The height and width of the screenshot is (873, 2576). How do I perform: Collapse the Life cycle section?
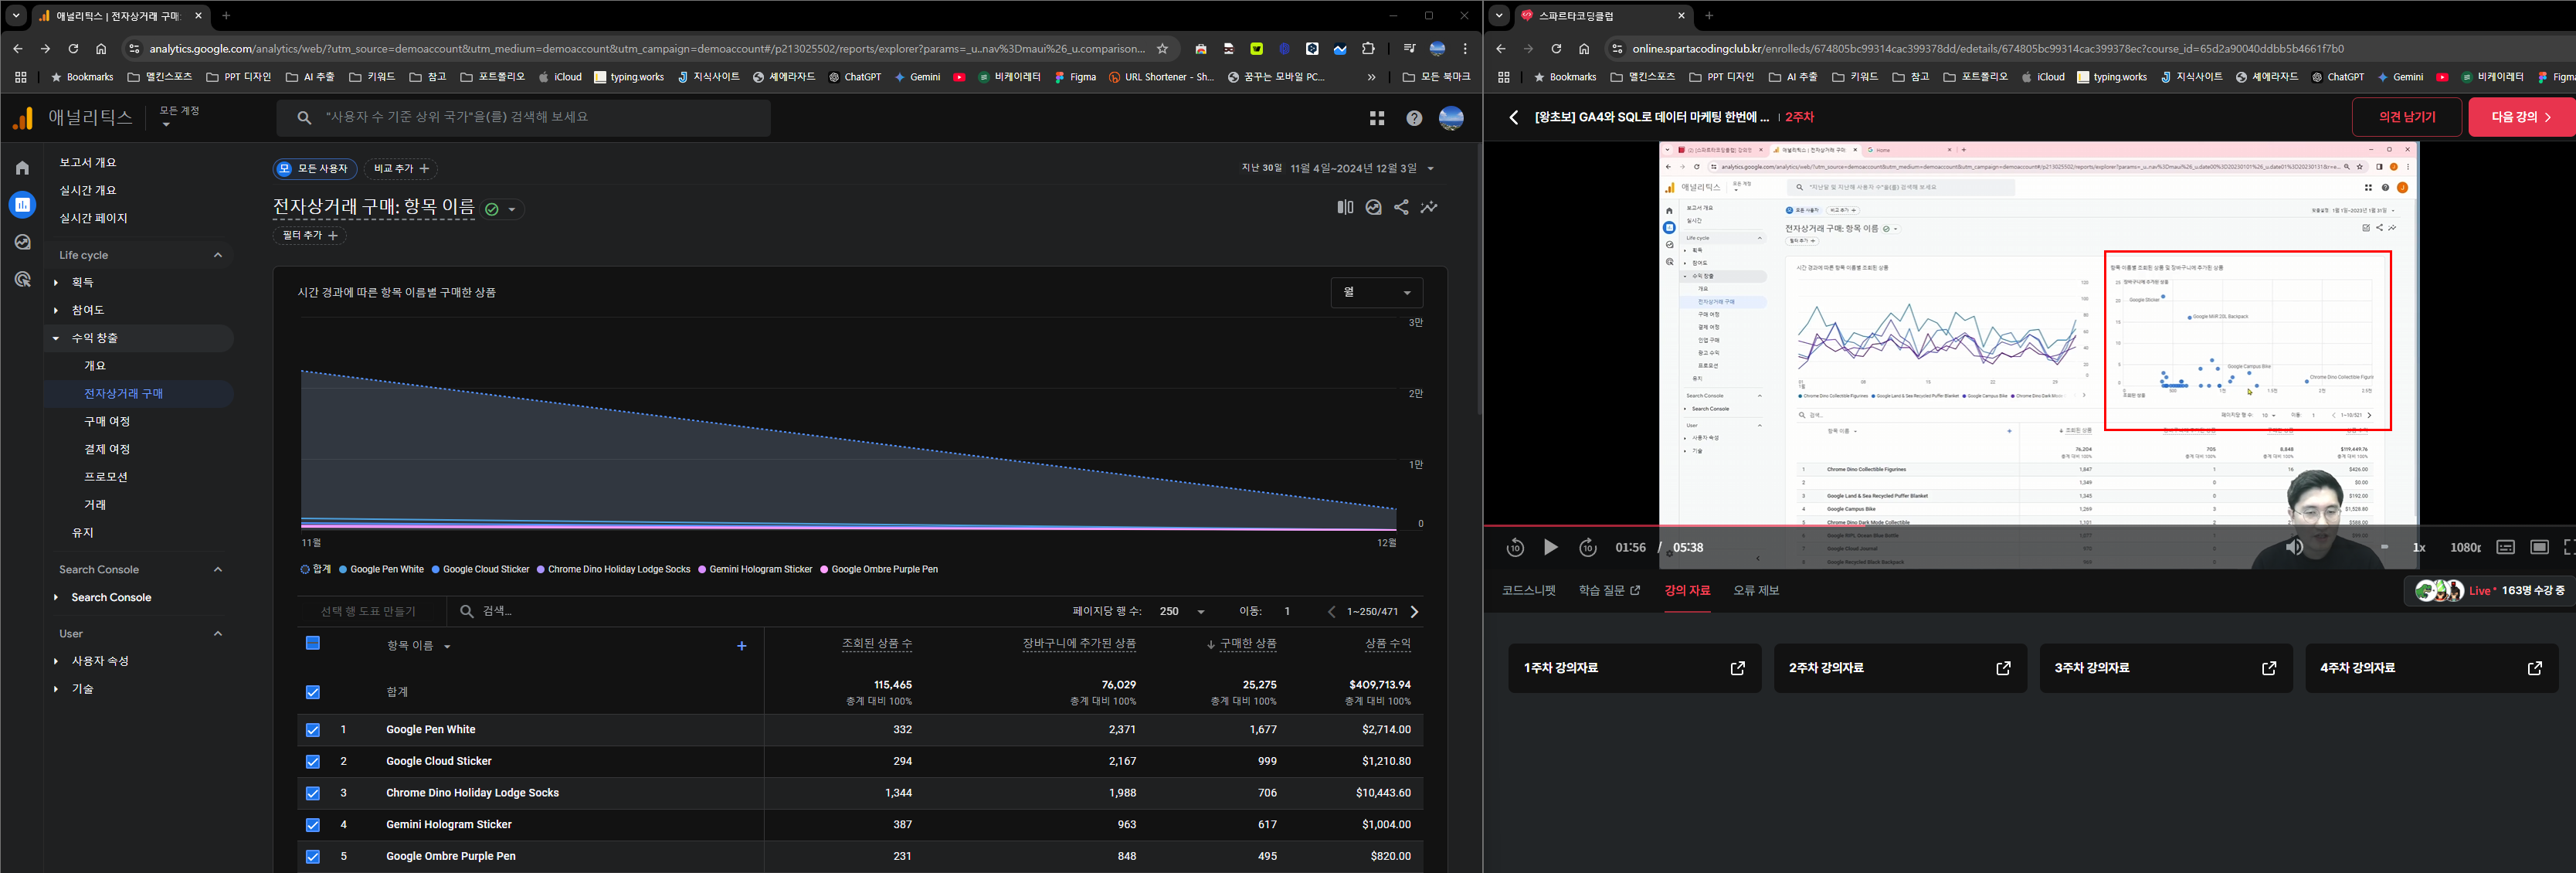point(218,255)
